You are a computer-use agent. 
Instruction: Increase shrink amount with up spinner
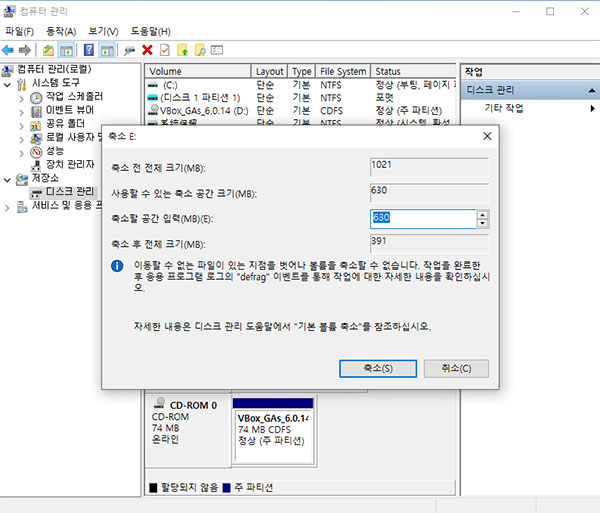pyautogui.click(x=483, y=215)
